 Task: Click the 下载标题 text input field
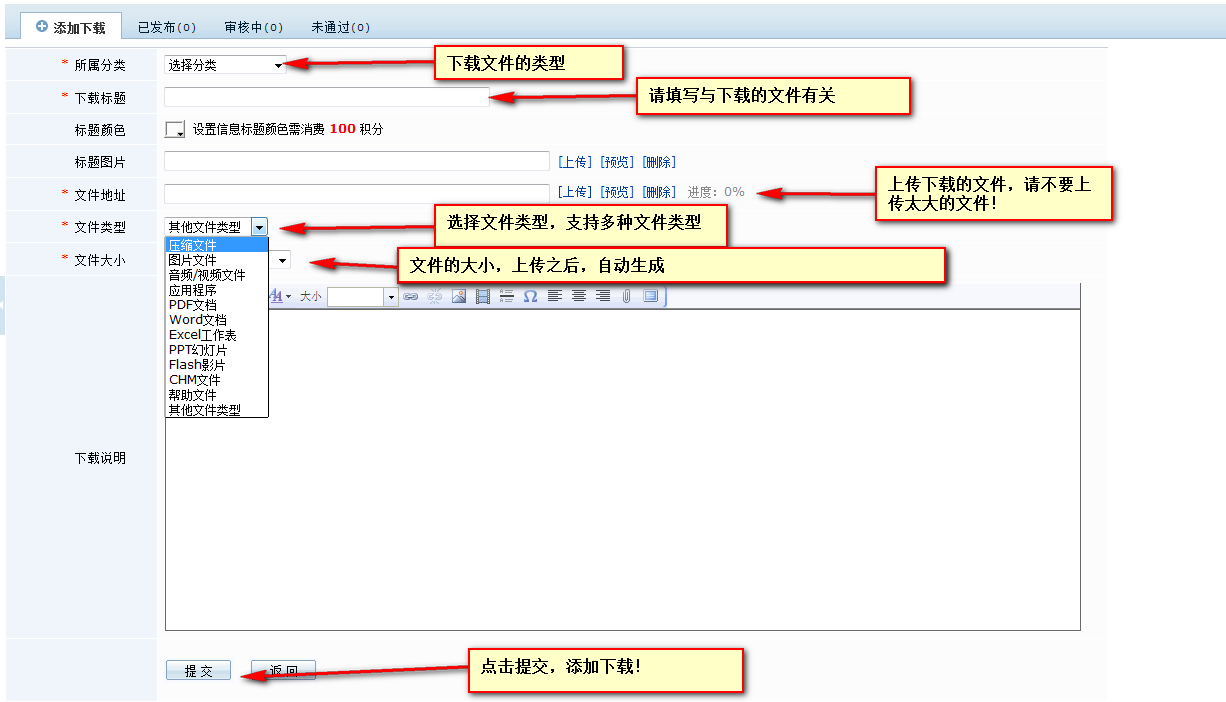(x=326, y=97)
